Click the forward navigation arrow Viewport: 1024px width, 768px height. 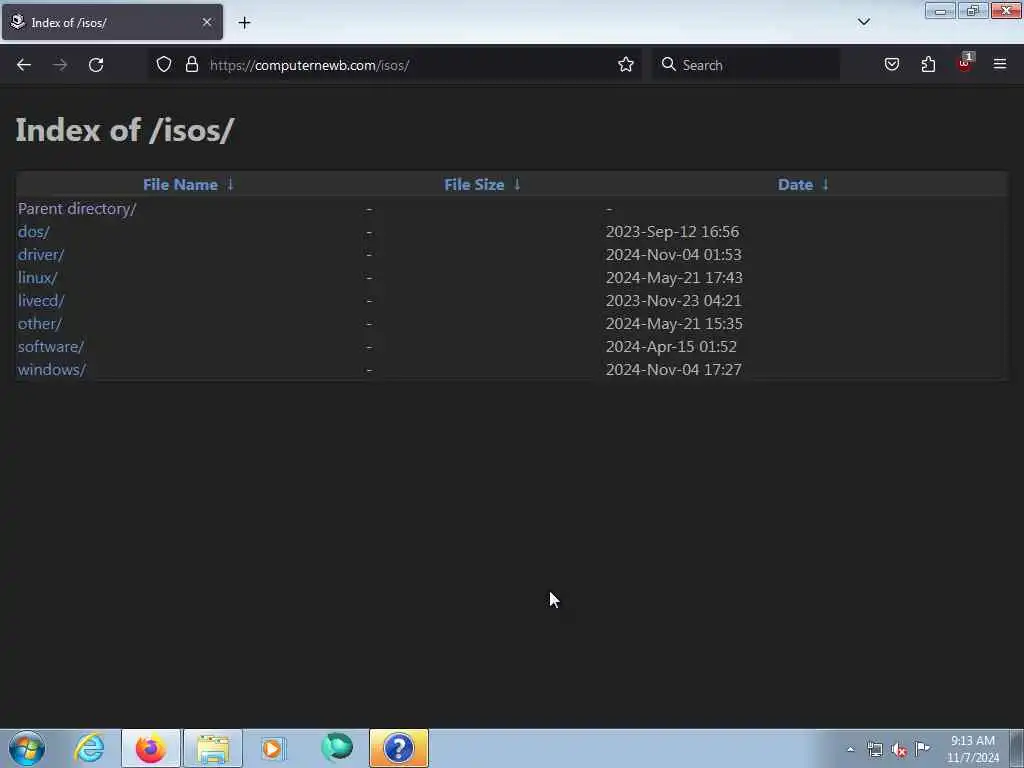pyautogui.click(x=60, y=65)
